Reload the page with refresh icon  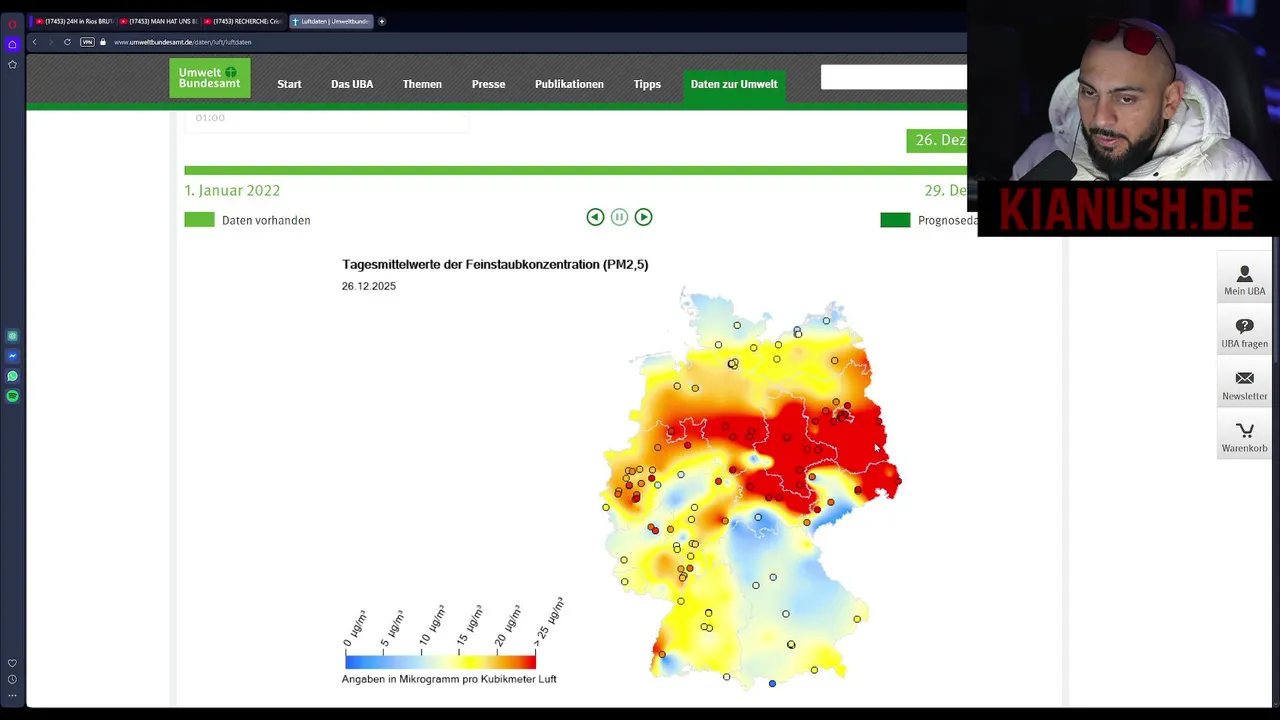[67, 42]
